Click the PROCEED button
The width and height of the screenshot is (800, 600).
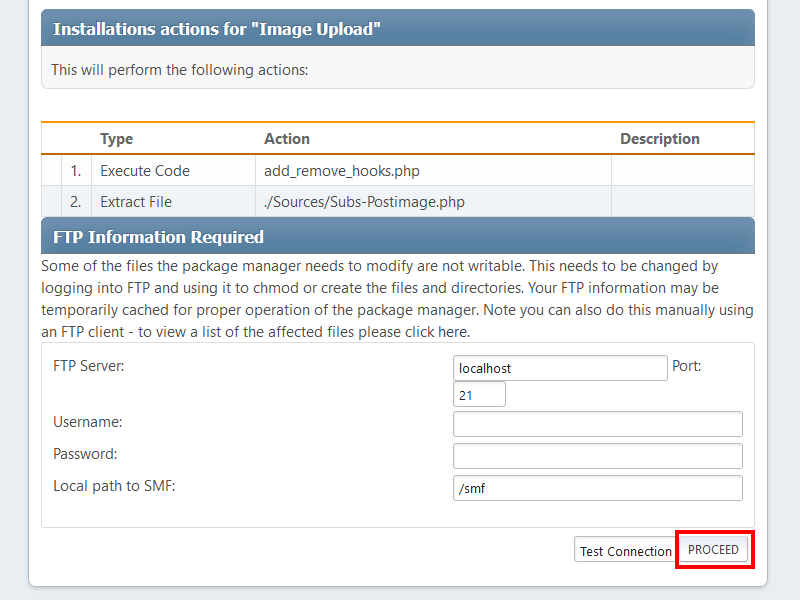714,550
